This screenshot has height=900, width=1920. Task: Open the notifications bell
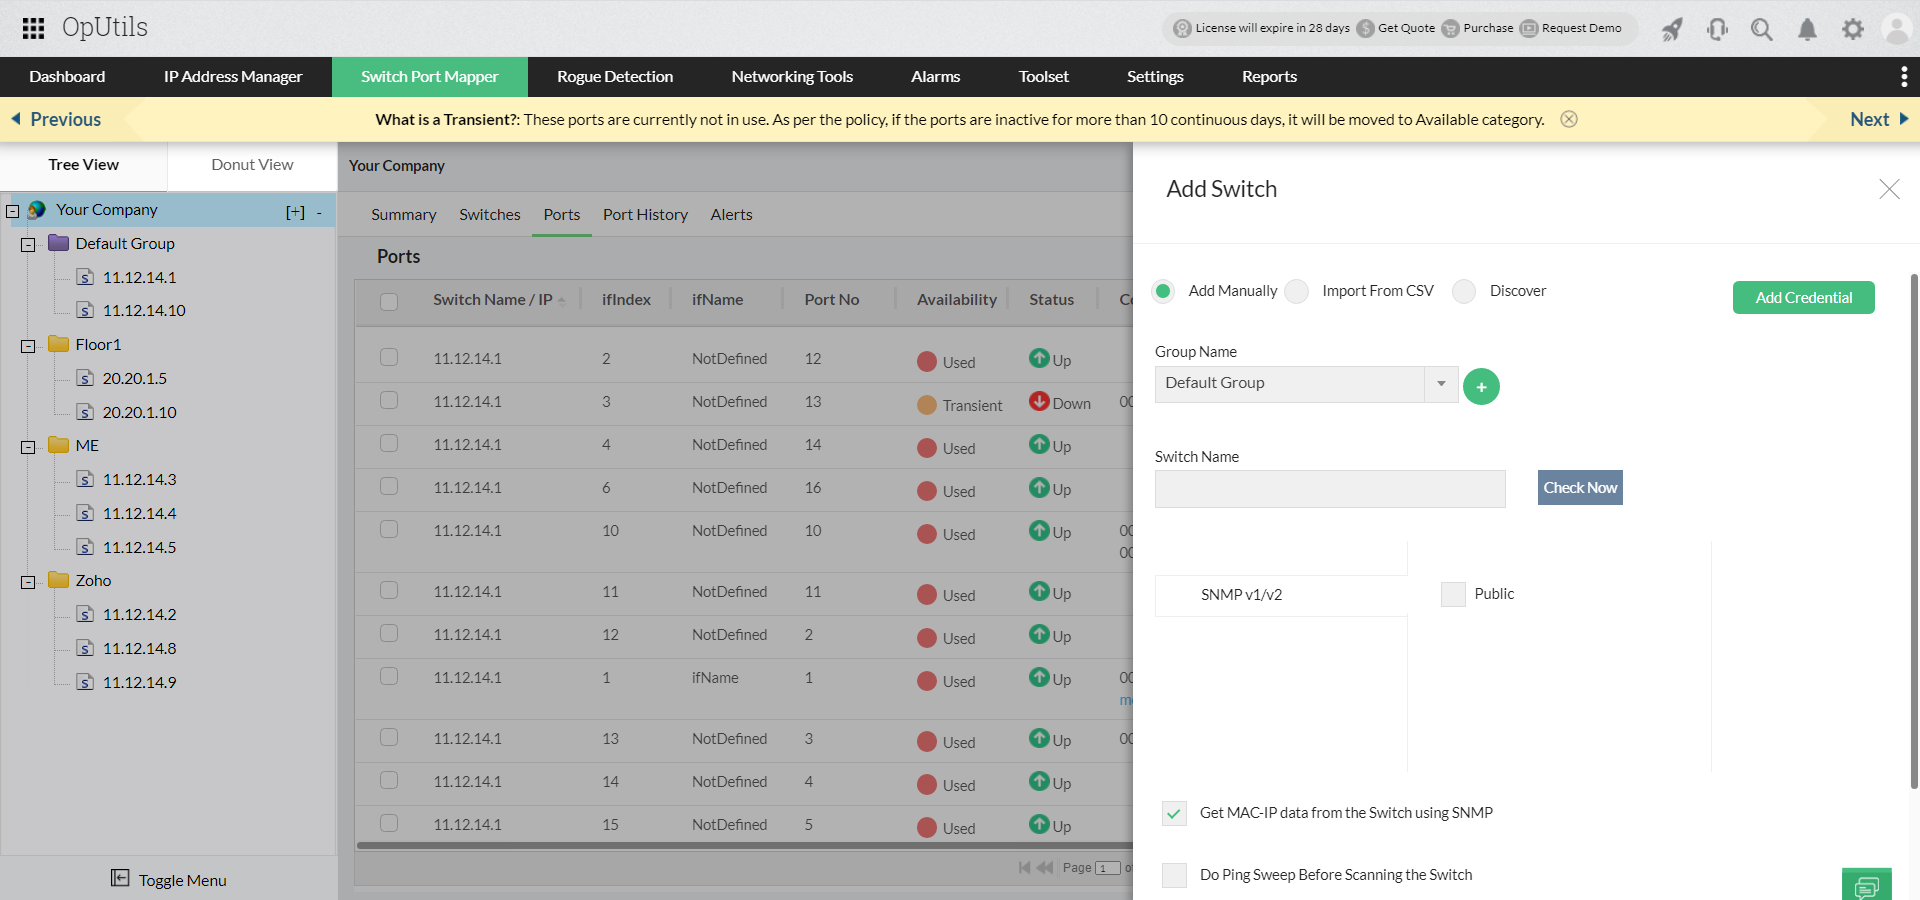click(x=1807, y=30)
